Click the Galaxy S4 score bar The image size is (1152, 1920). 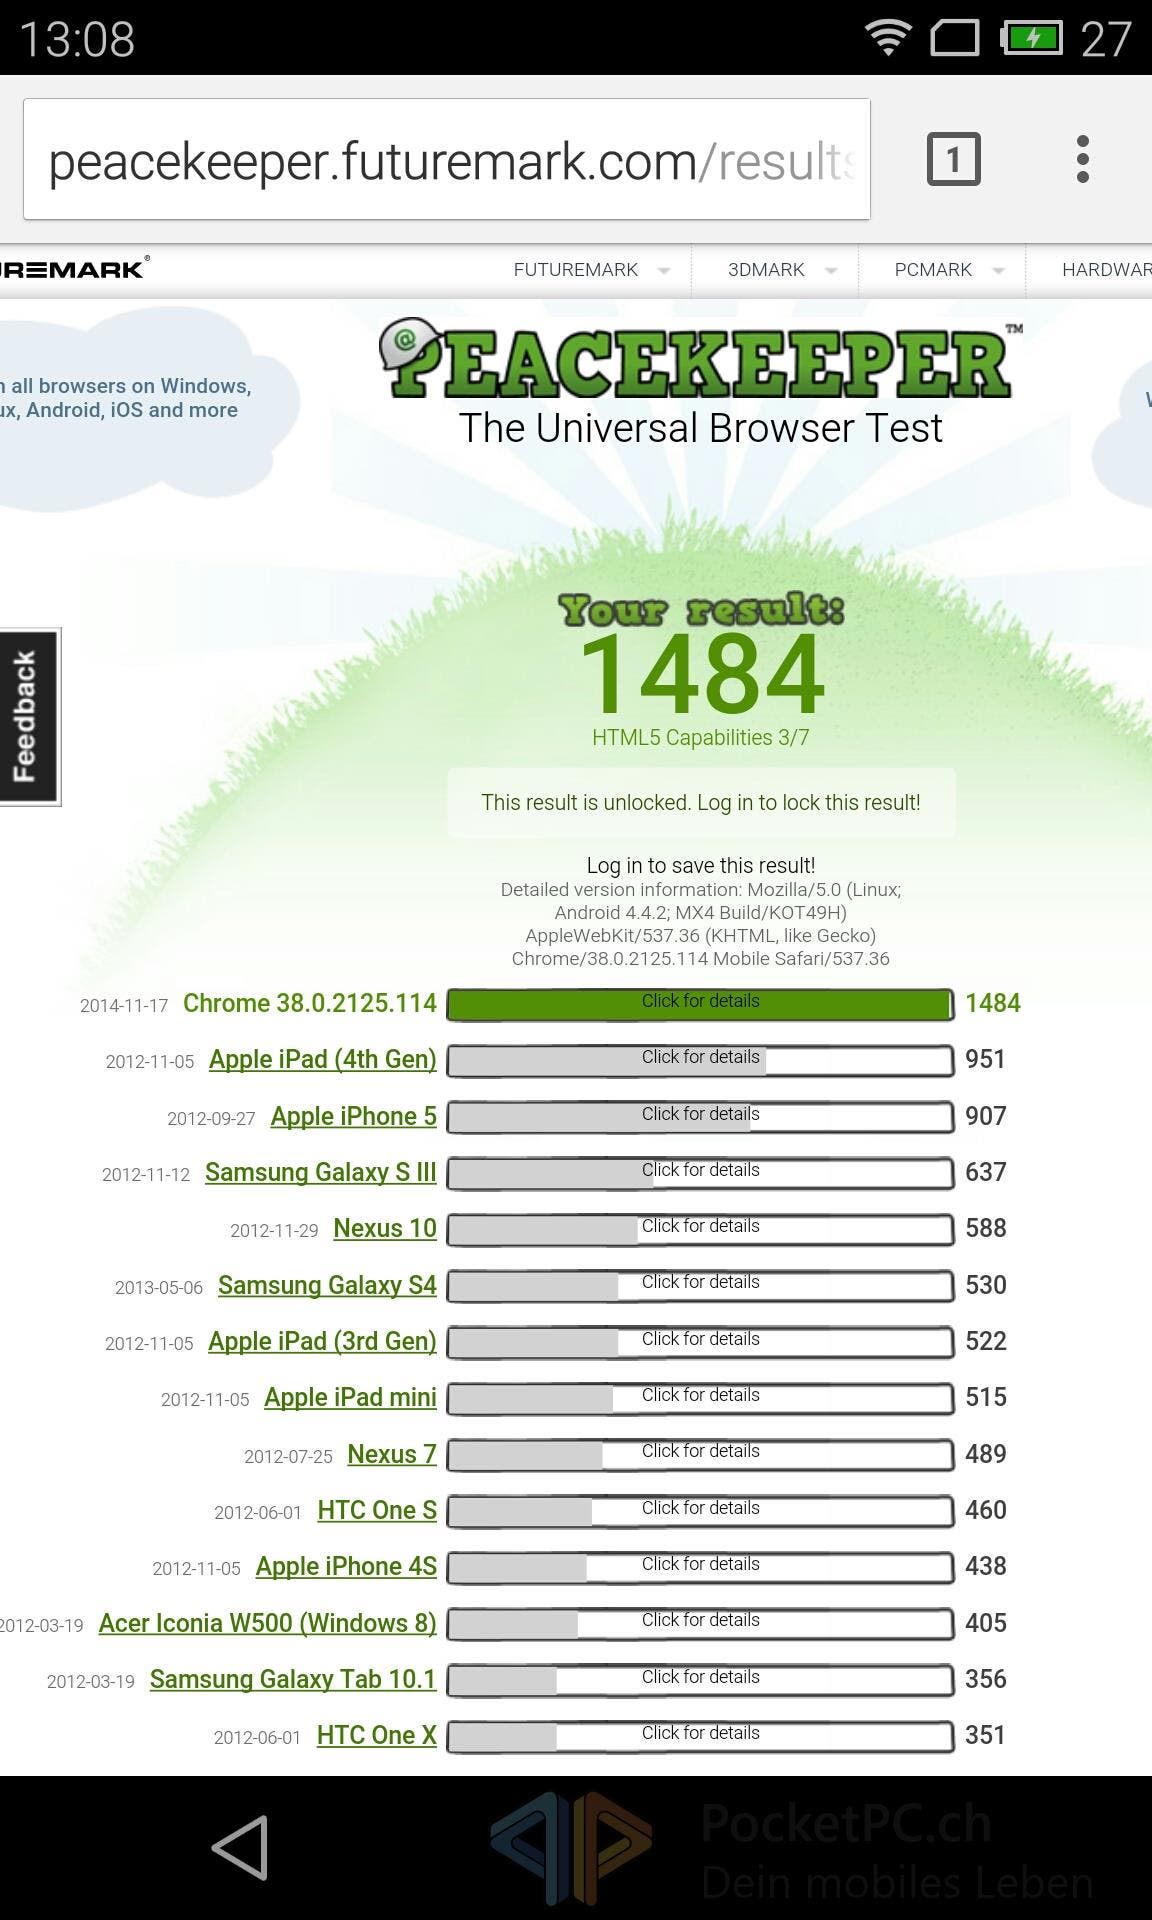(700, 1285)
